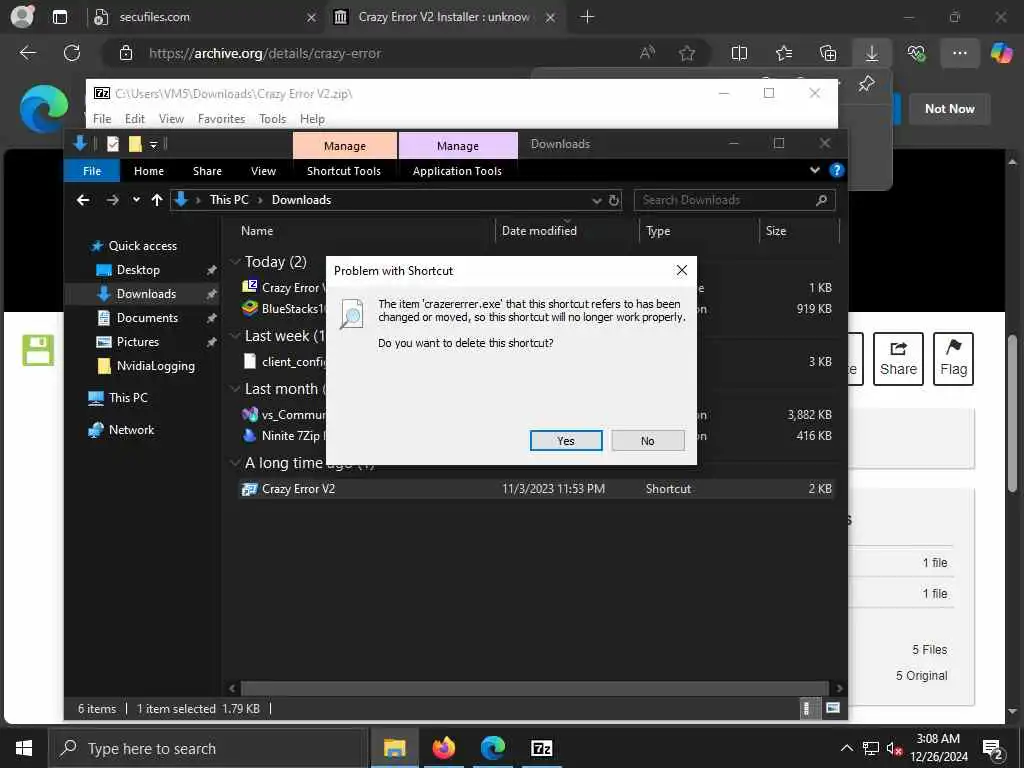Open recent locations dropdown in Explorer
Image resolution: width=1024 pixels, height=768 pixels.
coord(136,200)
